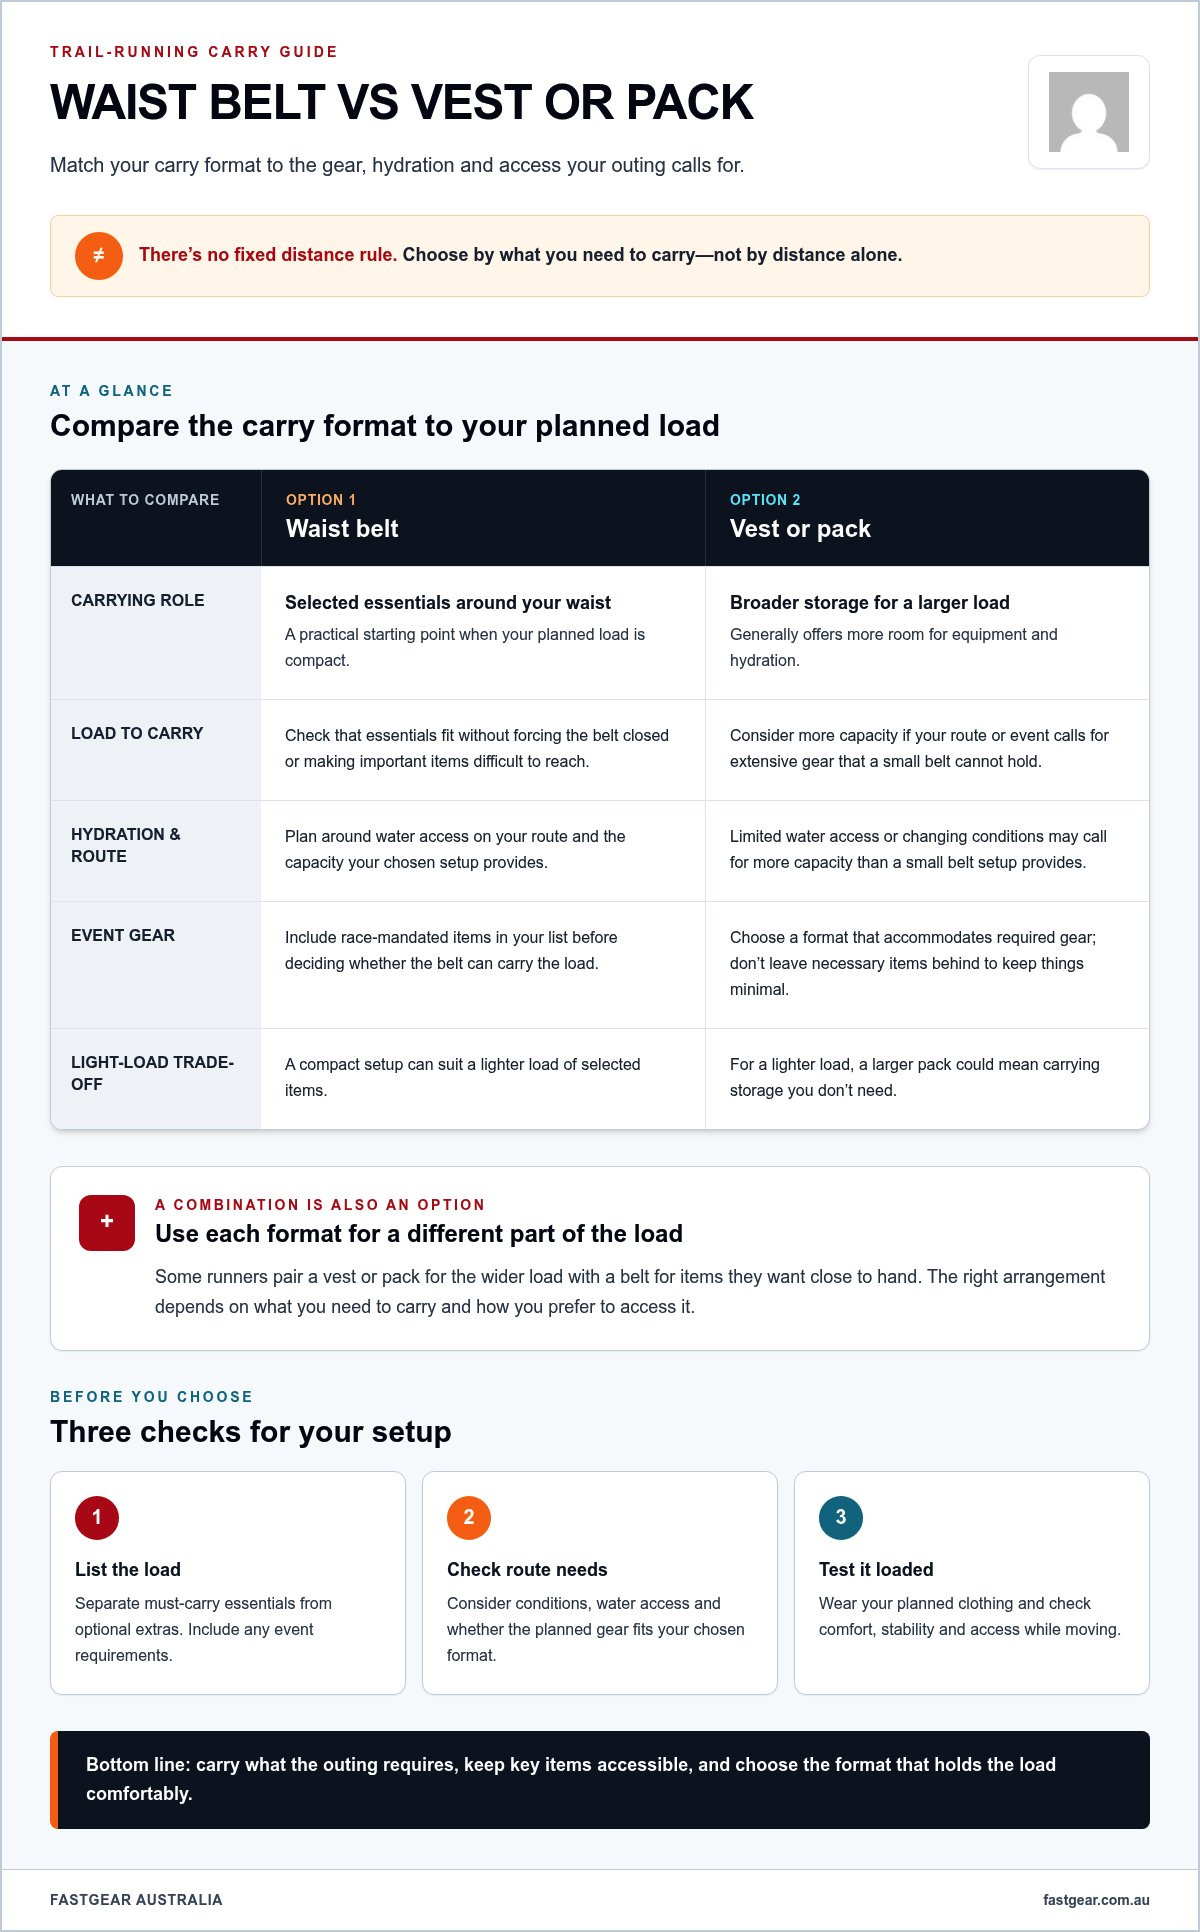1200x1932 pixels.
Task: Click the red plus icon in combination box
Action: (x=107, y=1222)
